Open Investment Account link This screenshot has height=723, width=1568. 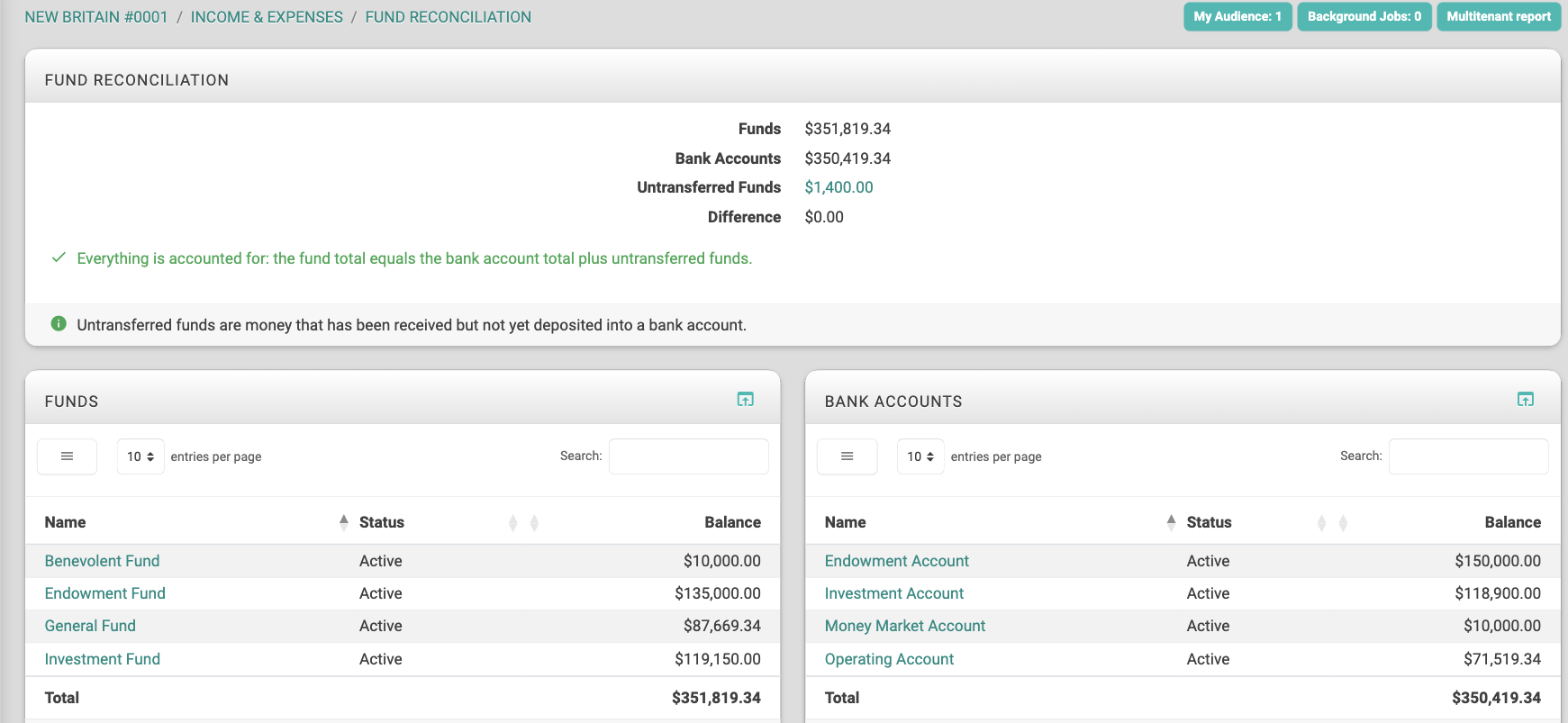pyautogui.click(x=894, y=593)
